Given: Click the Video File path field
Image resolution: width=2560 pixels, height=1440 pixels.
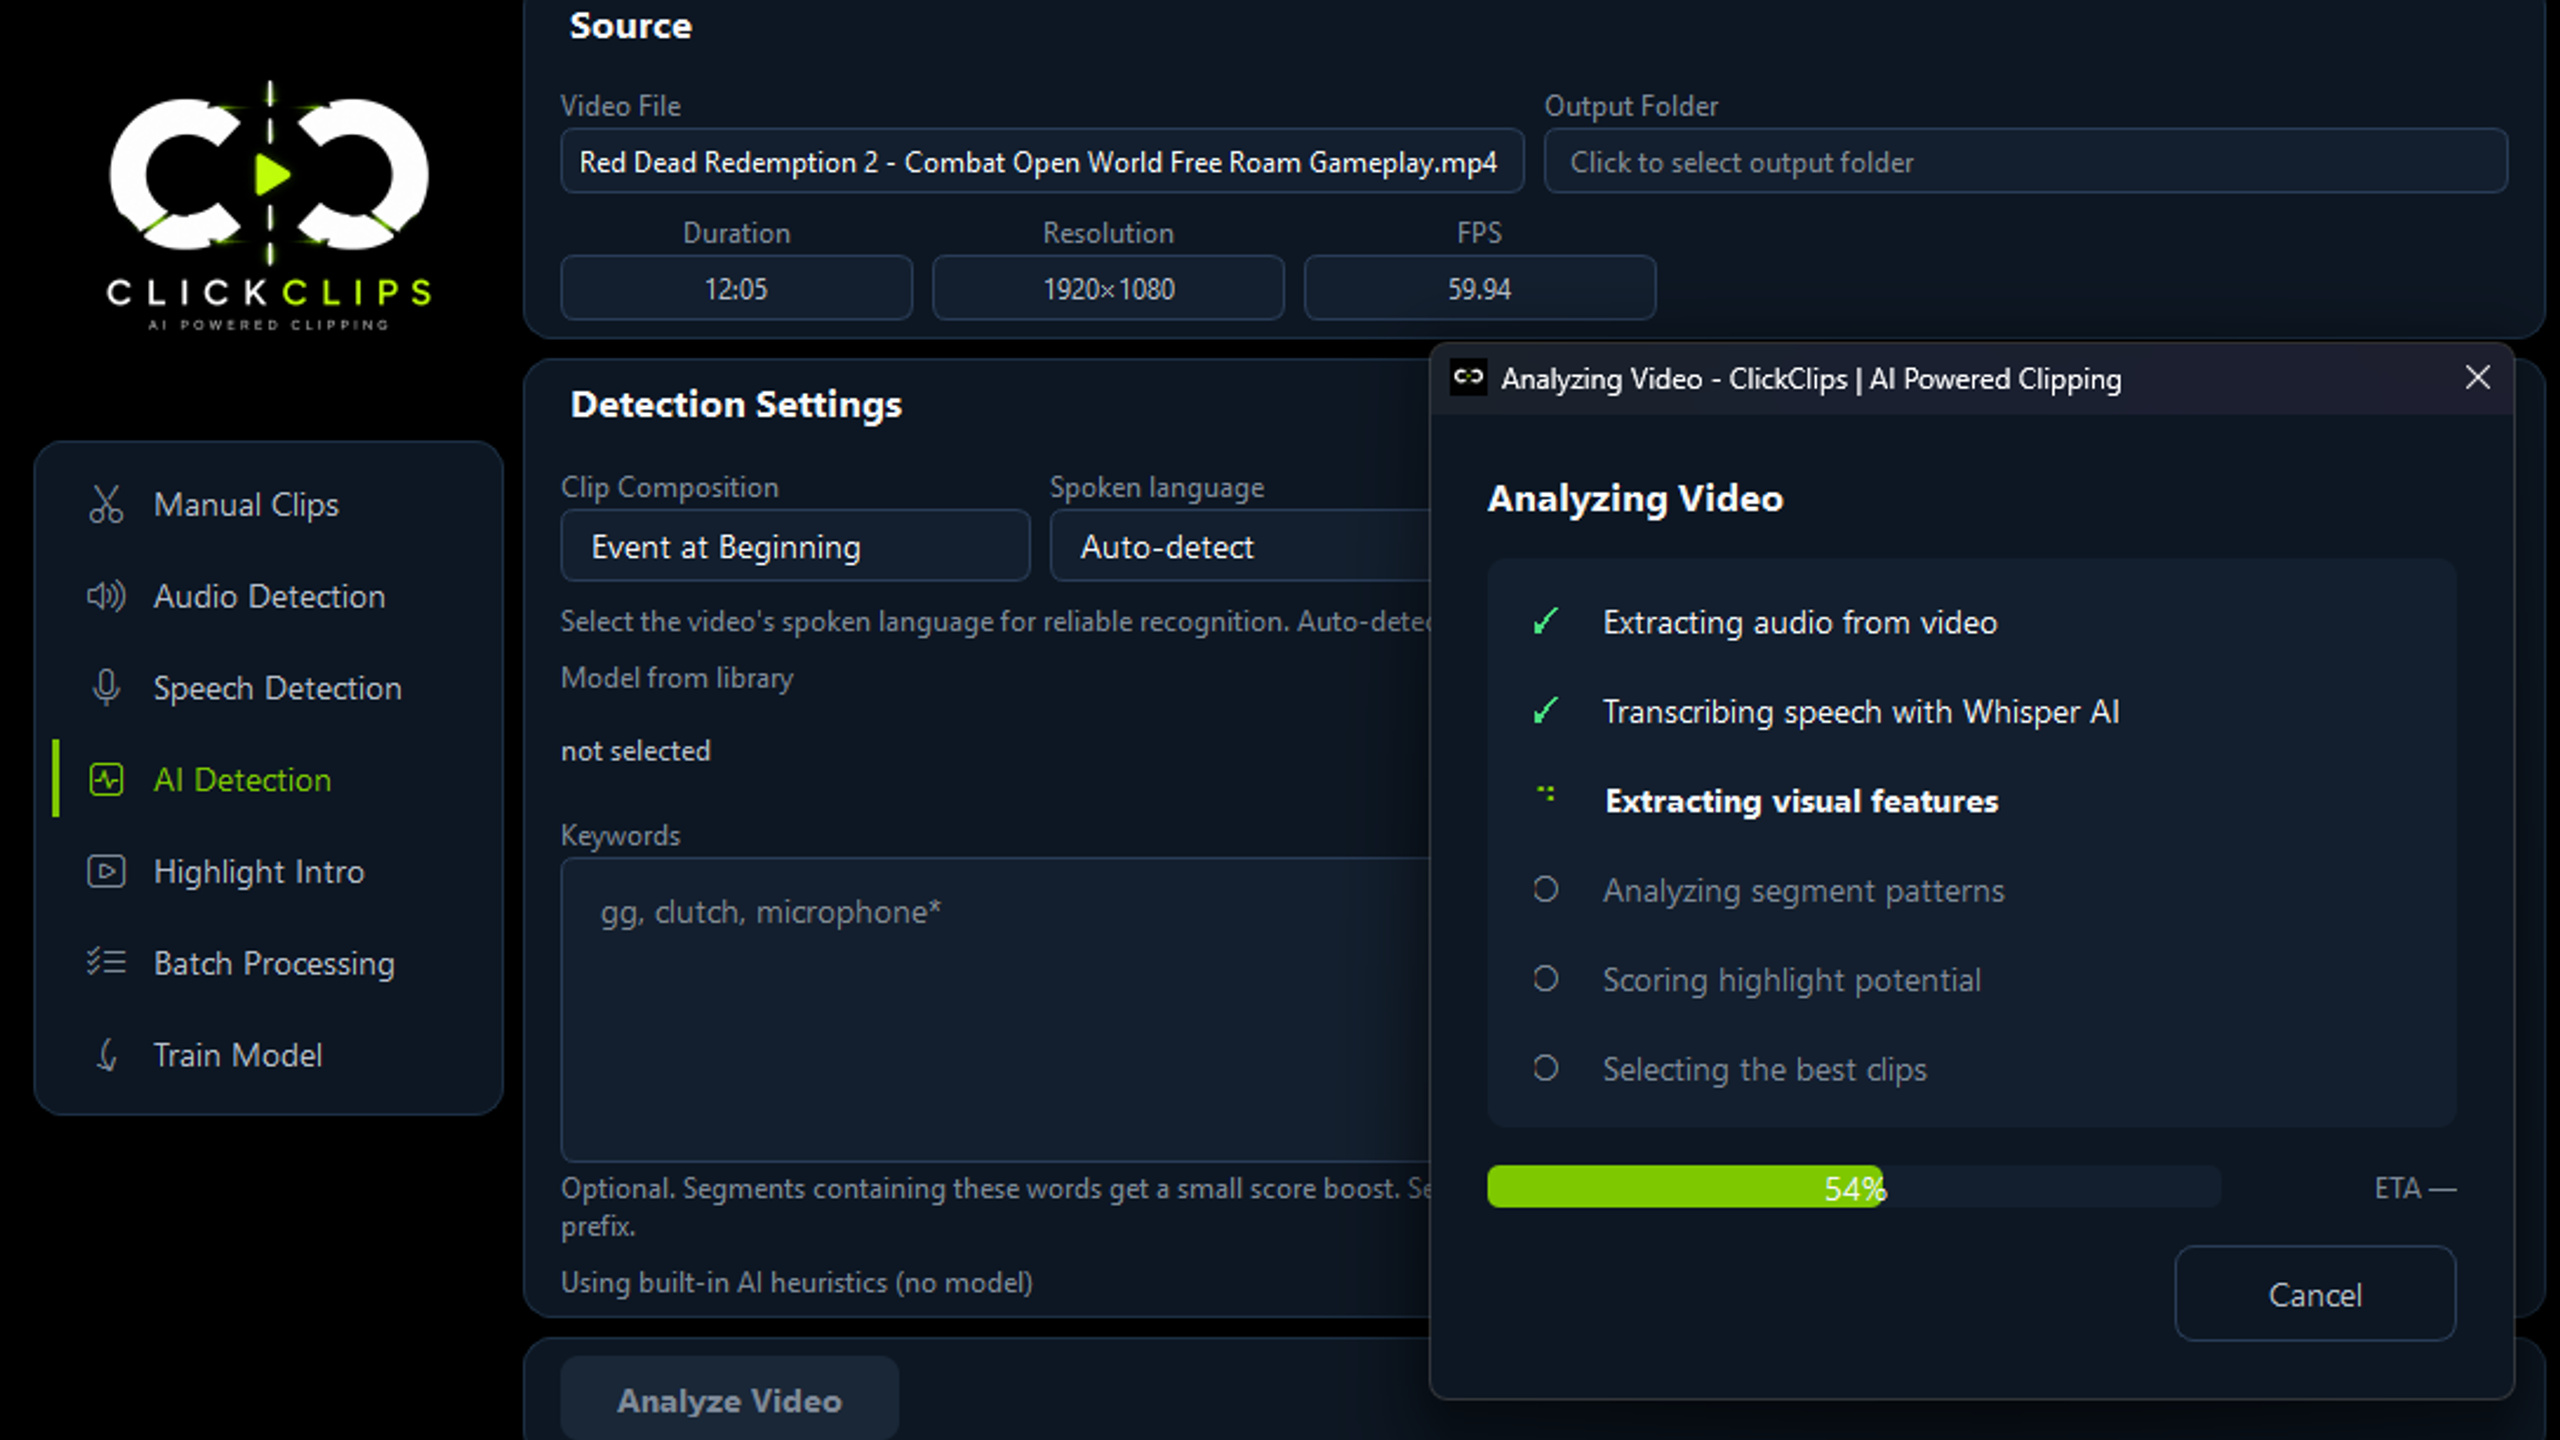Looking at the screenshot, I should click(x=1042, y=161).
